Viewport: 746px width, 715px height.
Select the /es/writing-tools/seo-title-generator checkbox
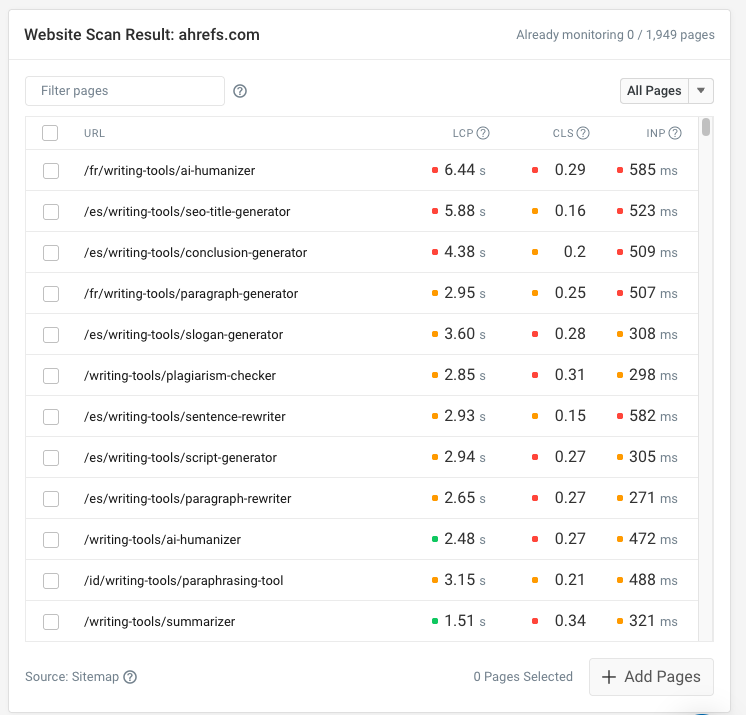coord(51,212)
